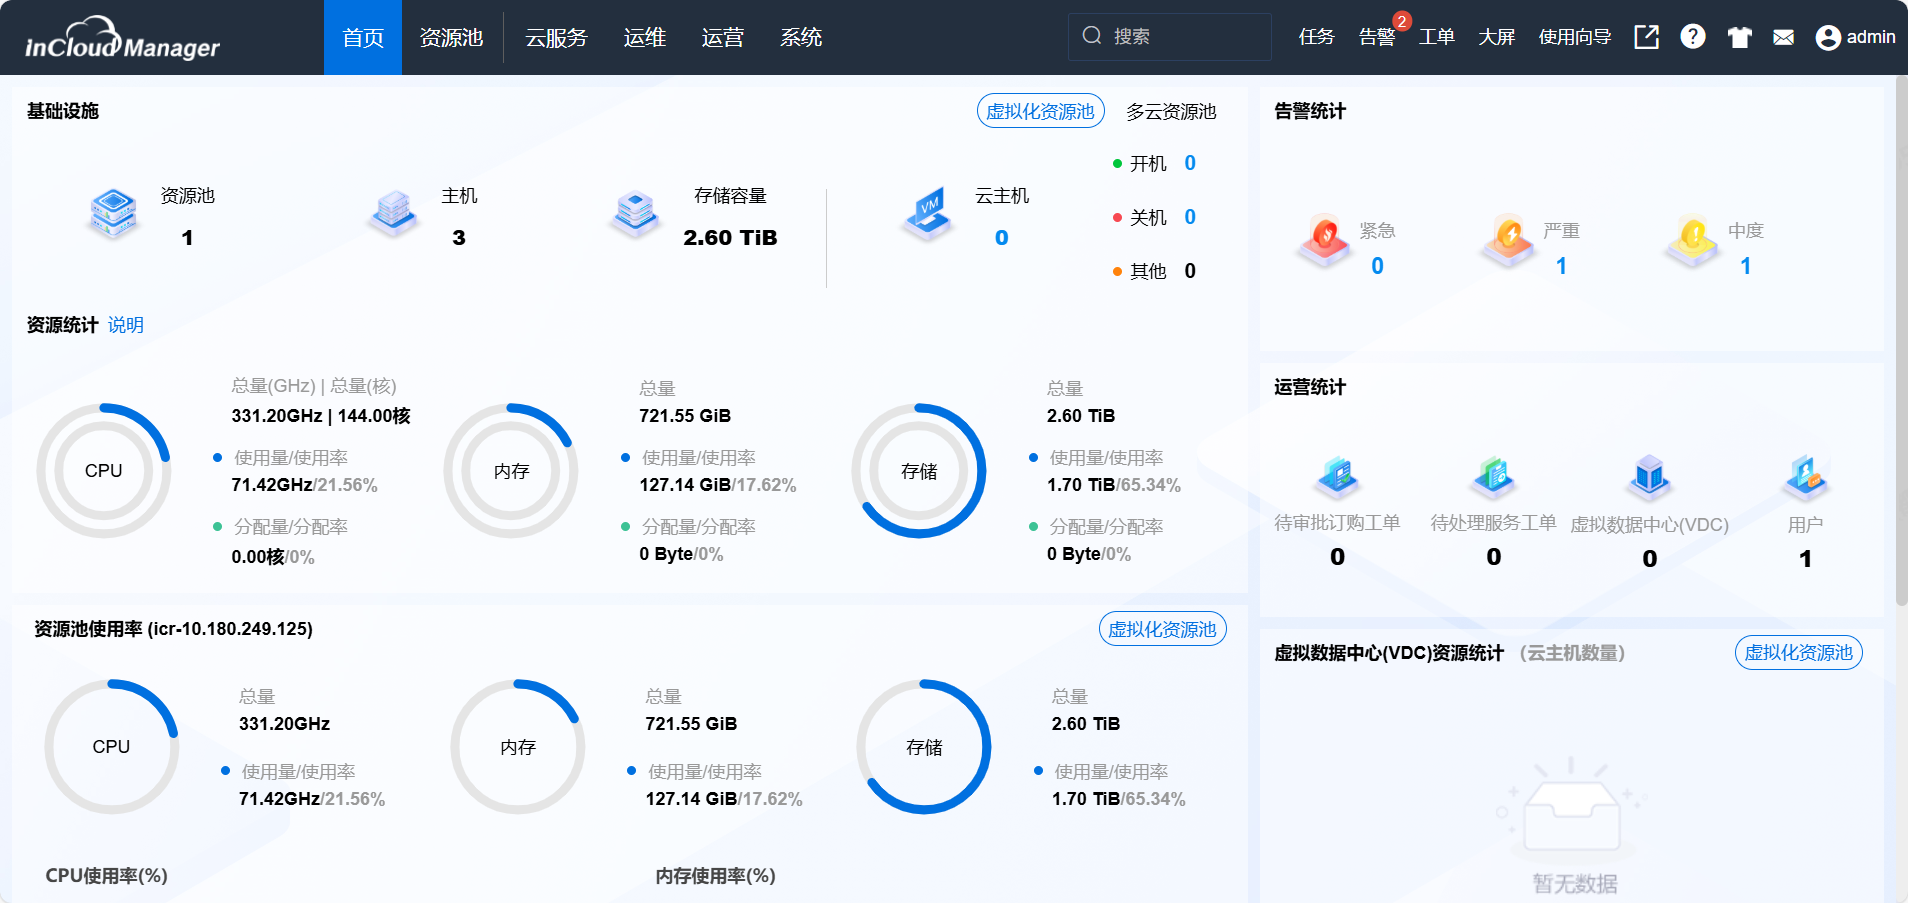The height and width of the screenshot is (903, 1908).
Task: Click the virtual data center (VDC) icon
Action: pyautogui.click(x=1649, y=476)
